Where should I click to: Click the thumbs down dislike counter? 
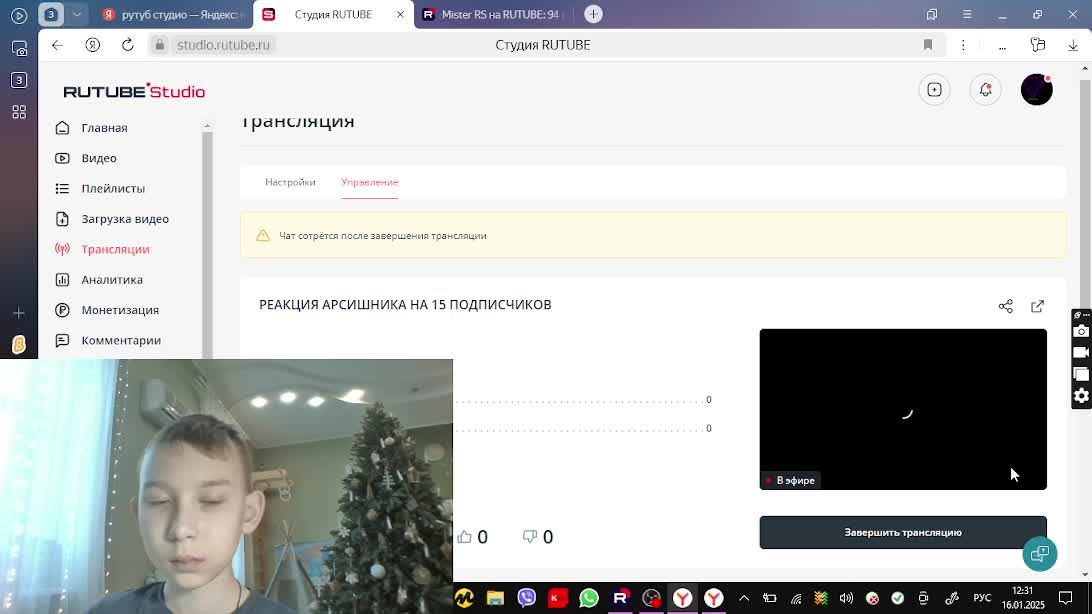click(538, 537)
